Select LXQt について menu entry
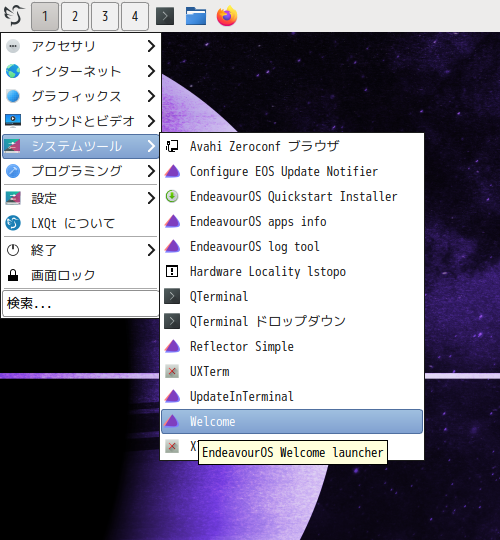 [x=81, y=223]
